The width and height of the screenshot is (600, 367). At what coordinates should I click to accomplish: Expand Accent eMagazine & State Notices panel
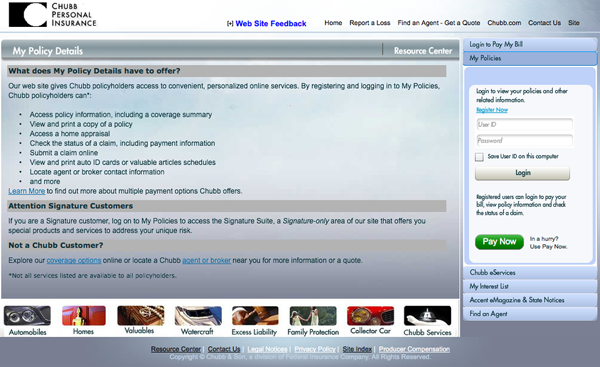[x=530, y=300]
